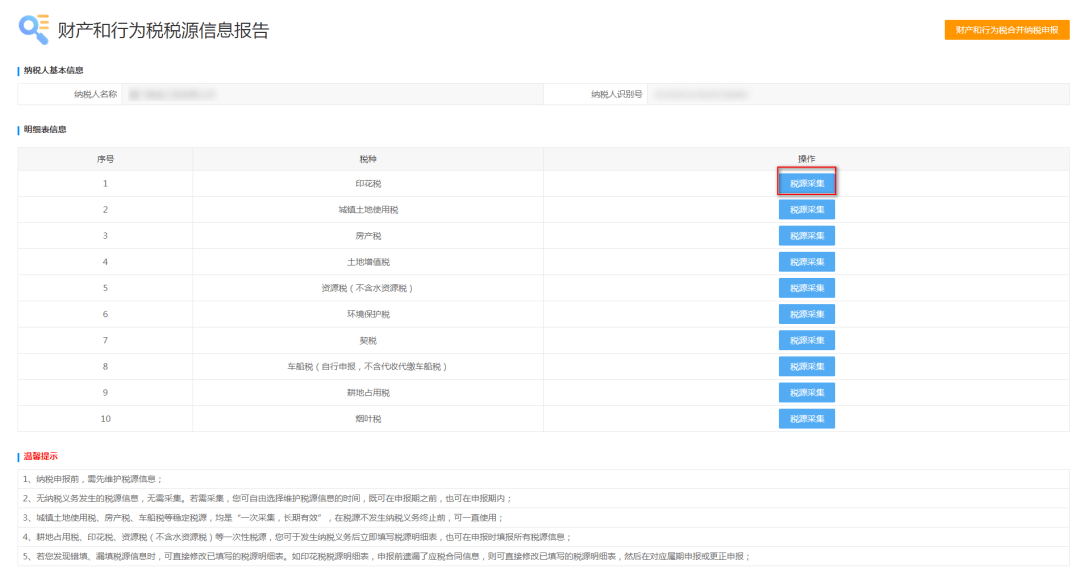
Task: Click the 纳税人识别号 value field
Action: click(858, 95)
